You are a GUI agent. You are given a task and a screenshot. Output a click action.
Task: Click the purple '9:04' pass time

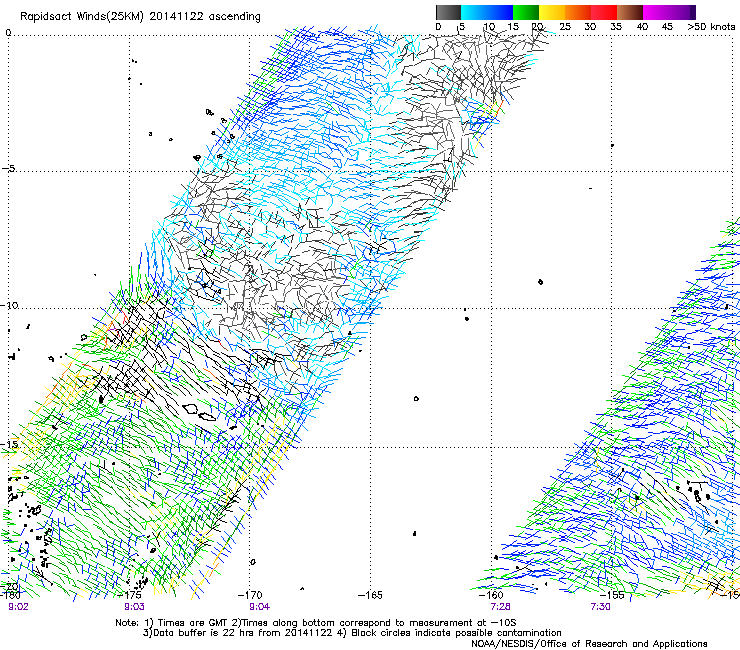pos(260,607)
